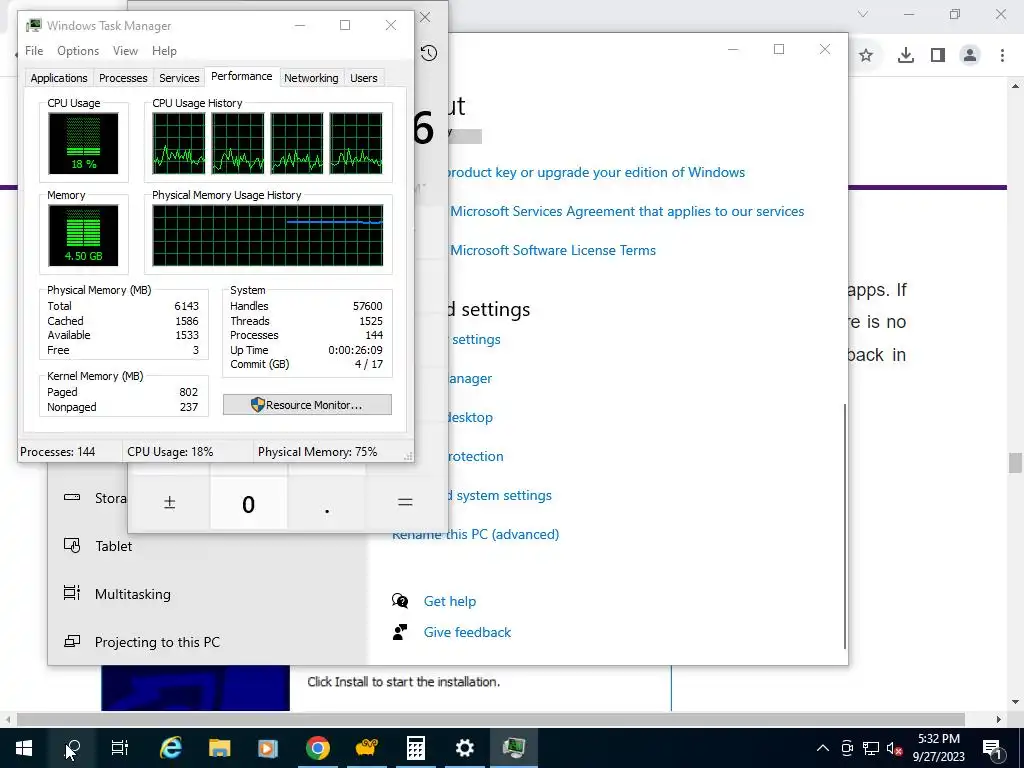Click the Tablet sidebar icon
The height and width of the screenshot is (768, 1024).
click(72, 545)
